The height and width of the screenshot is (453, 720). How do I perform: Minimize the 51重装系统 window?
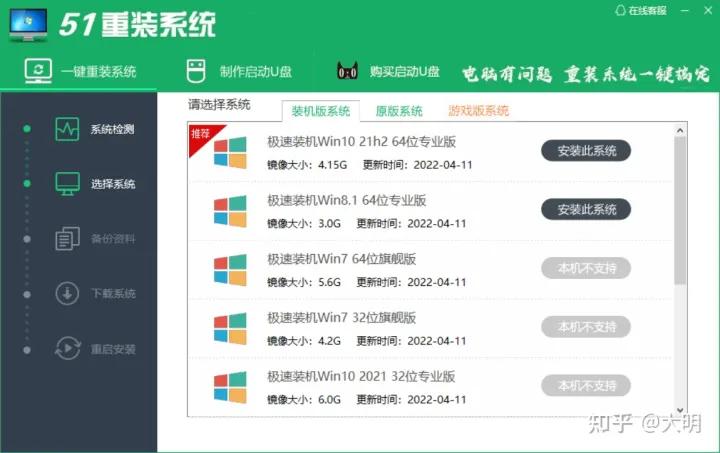(x=685, y=10)
